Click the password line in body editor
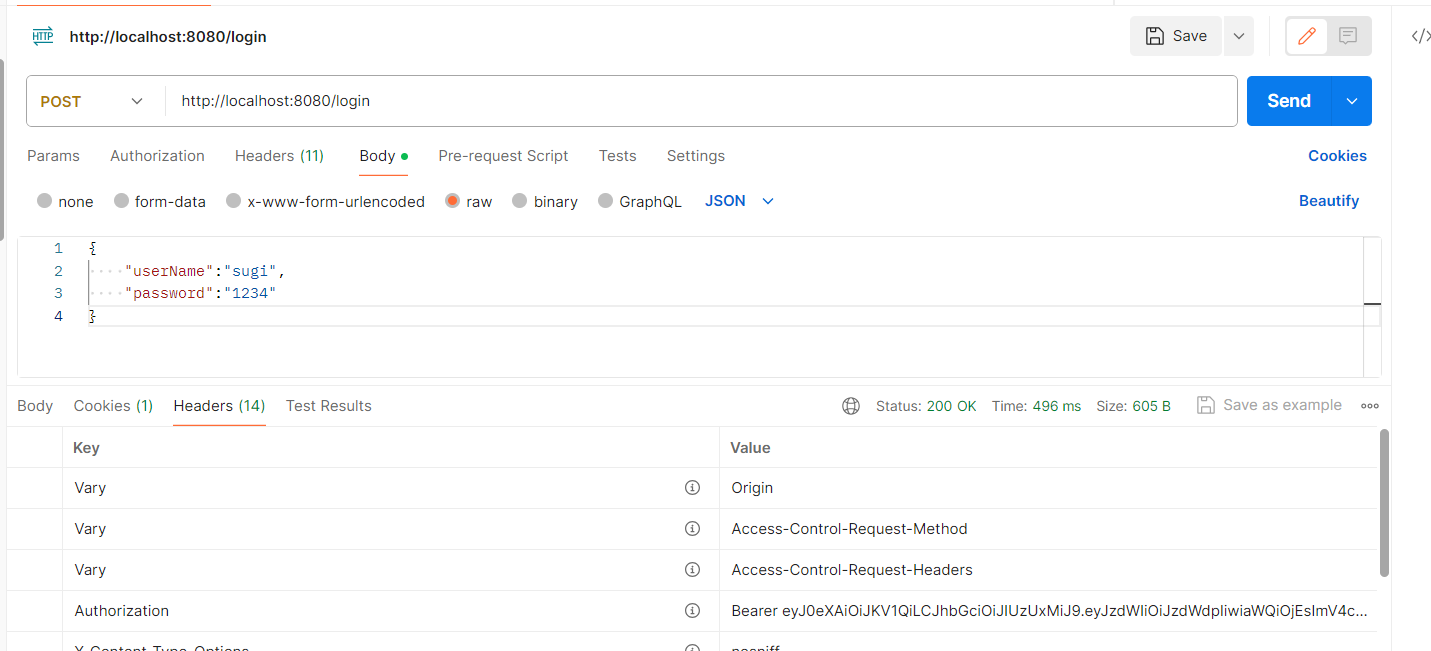Viewport: 1431px width, 651px height. (x=200, y=293)
